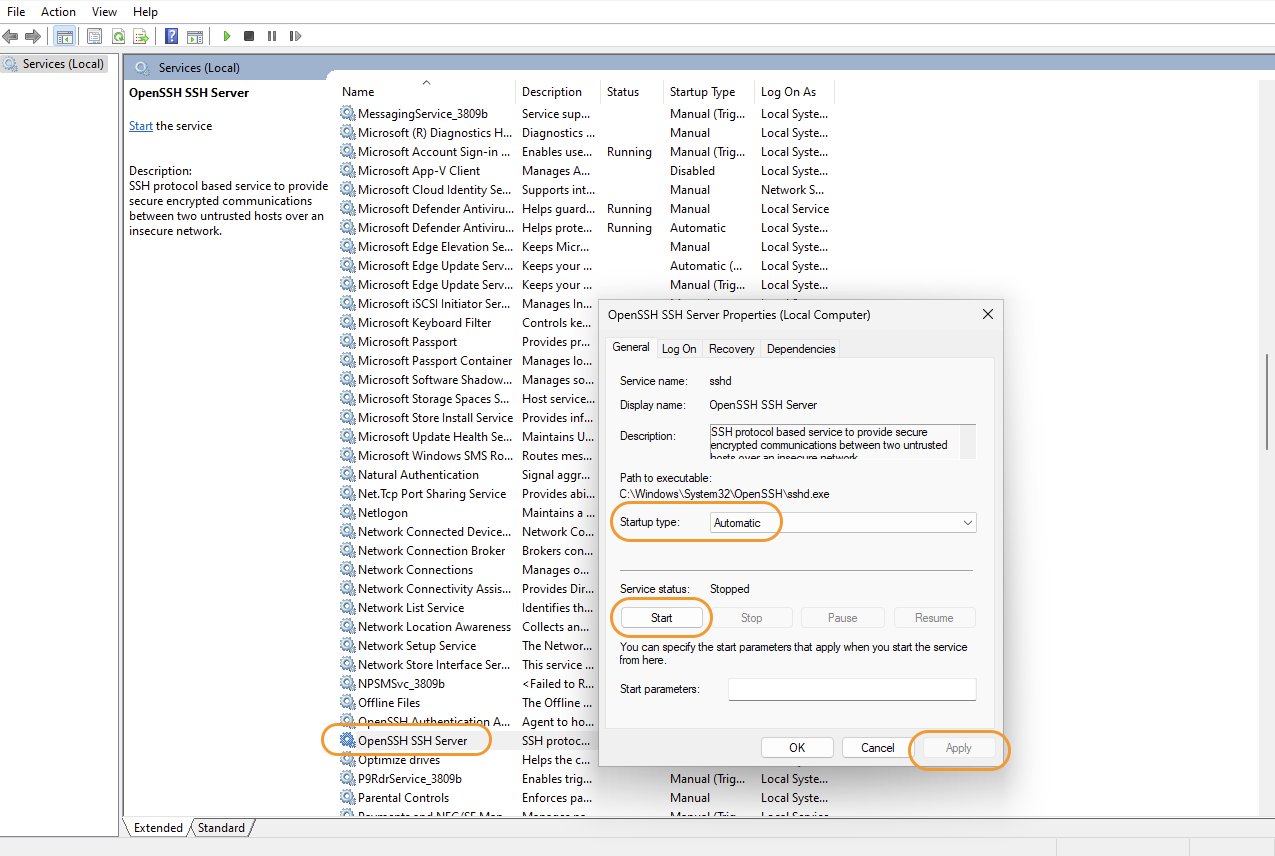The image size is (1275, 856).
Task: Switch to the Recovery tab
Action: 732,349
